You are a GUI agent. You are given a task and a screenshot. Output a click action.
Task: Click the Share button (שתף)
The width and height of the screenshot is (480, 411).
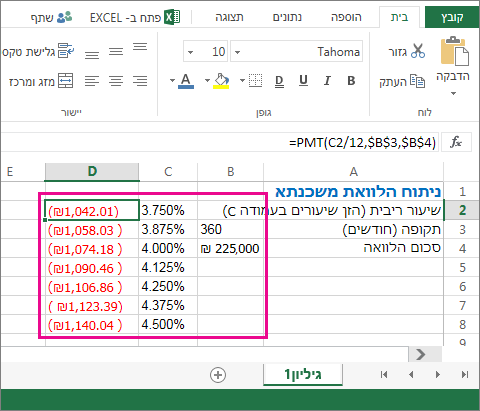(x=51, y=17)
